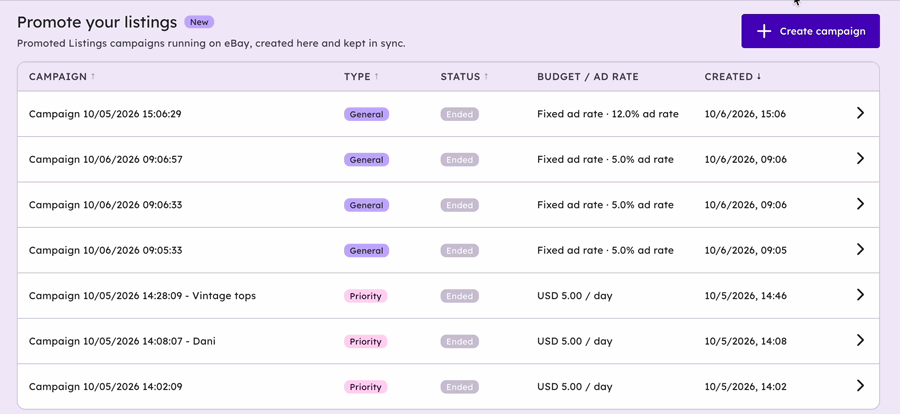The image size is (900, 414).
Task: Click the BUDGET / AD RATE column header
Action: tap(588, 76)
